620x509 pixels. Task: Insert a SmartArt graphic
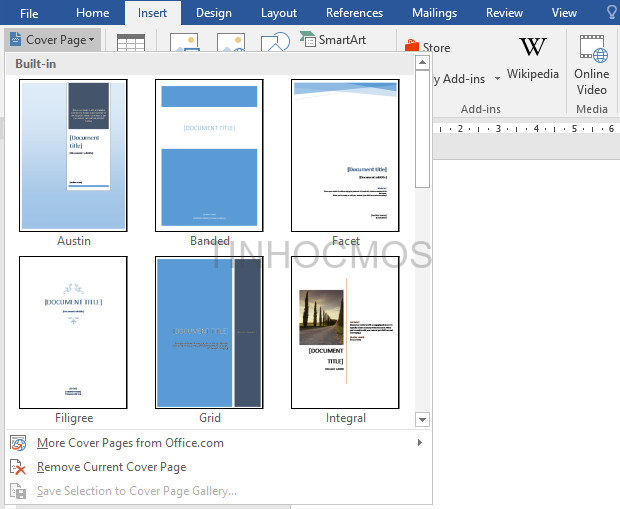333,40
